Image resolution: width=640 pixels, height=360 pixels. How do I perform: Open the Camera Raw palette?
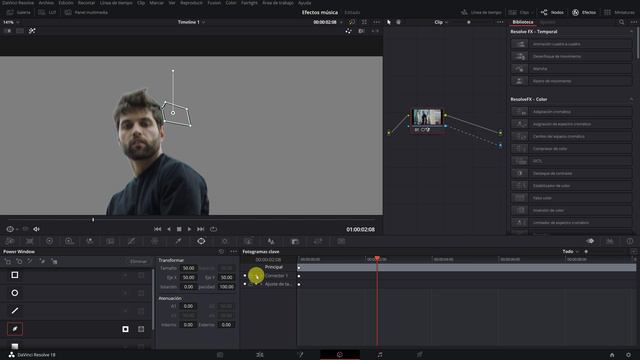10,241
